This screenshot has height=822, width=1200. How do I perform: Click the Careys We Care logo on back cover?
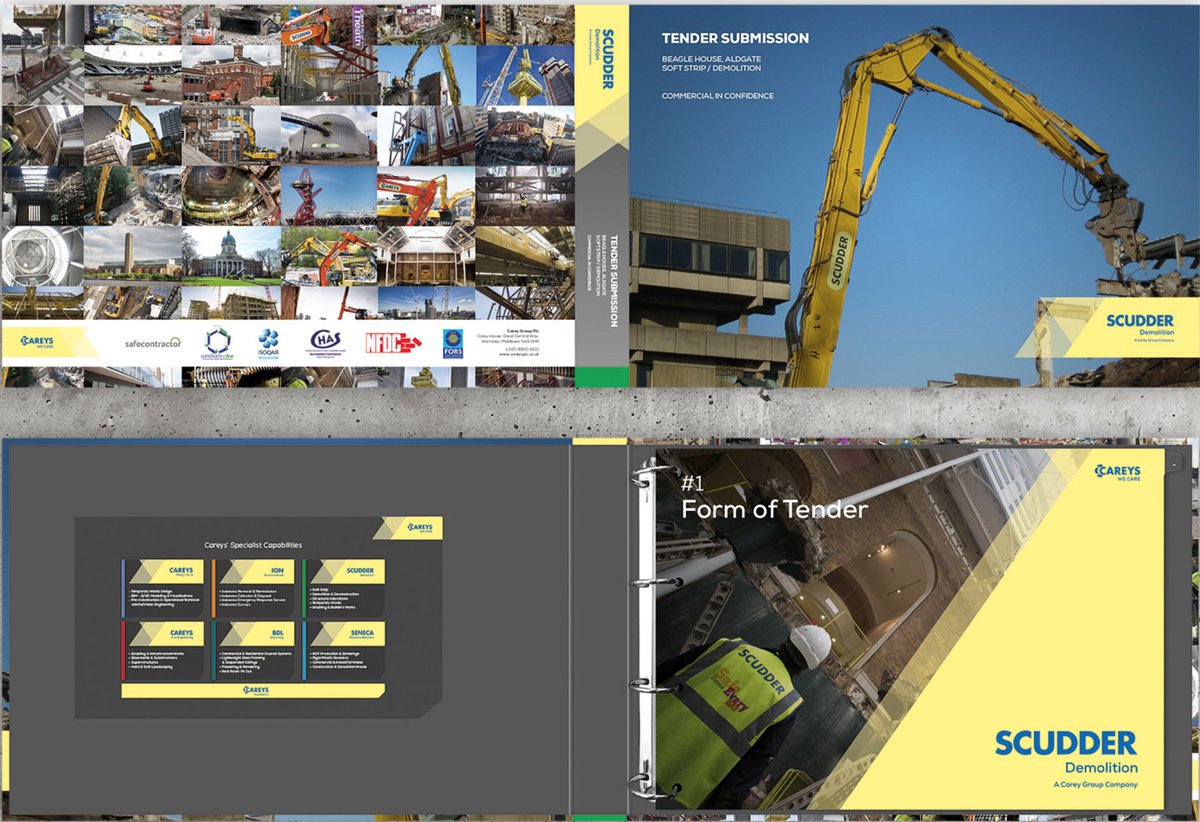(x=35, y=342)
